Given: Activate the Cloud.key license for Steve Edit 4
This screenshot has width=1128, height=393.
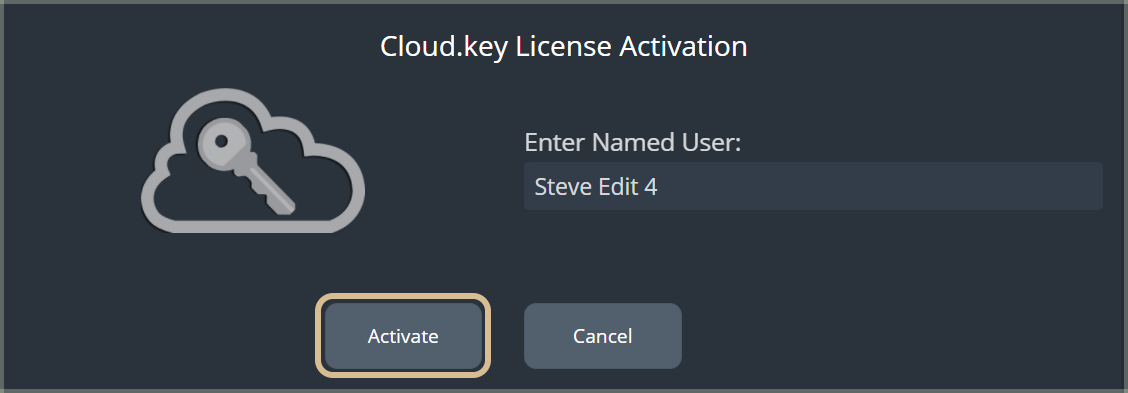Looking at the screenshot, I should tap(403, 335).
